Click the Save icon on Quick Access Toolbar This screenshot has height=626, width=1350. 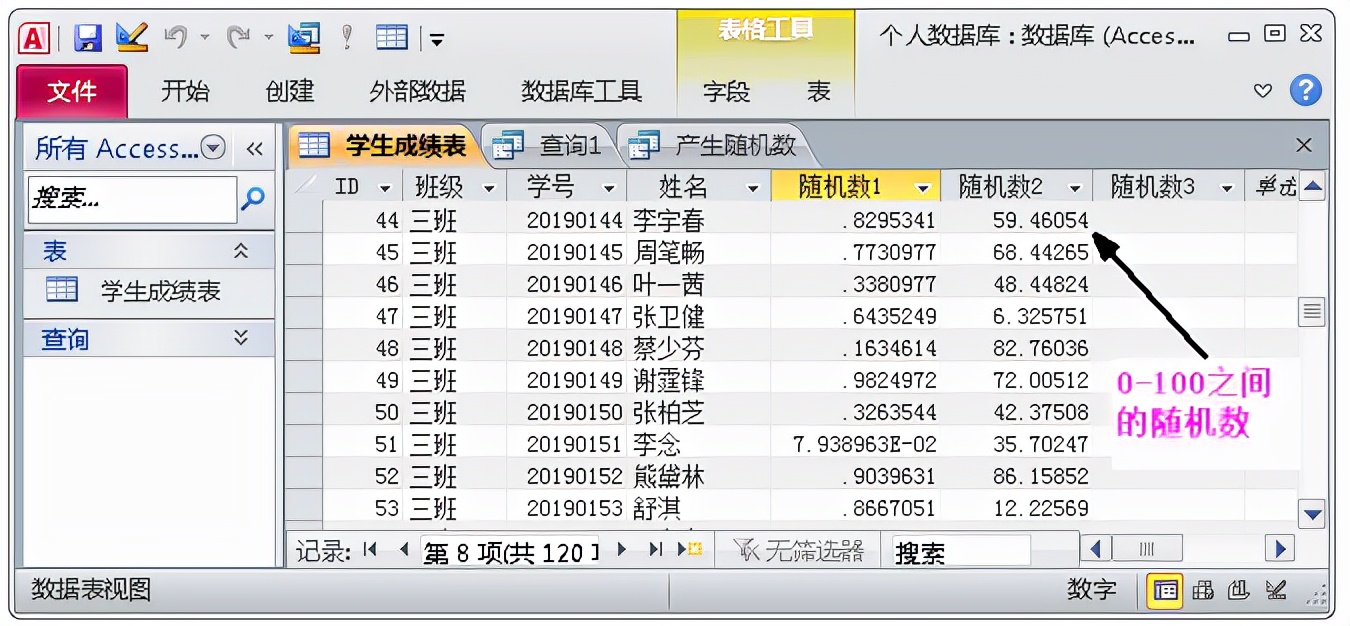88,37
